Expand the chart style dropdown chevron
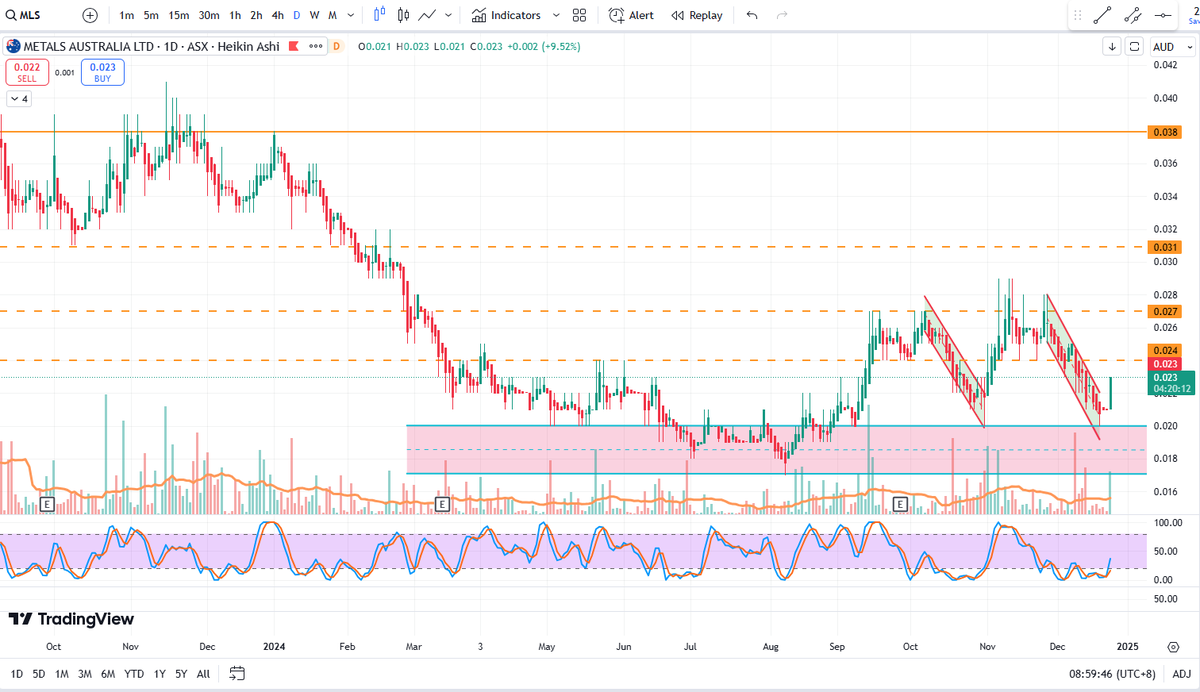 449,15
